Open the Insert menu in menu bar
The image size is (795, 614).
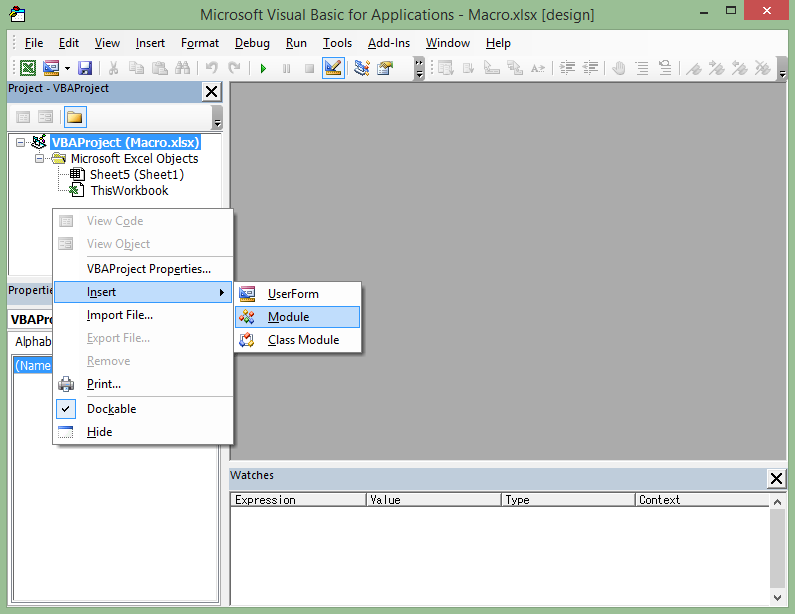point(150,43)
